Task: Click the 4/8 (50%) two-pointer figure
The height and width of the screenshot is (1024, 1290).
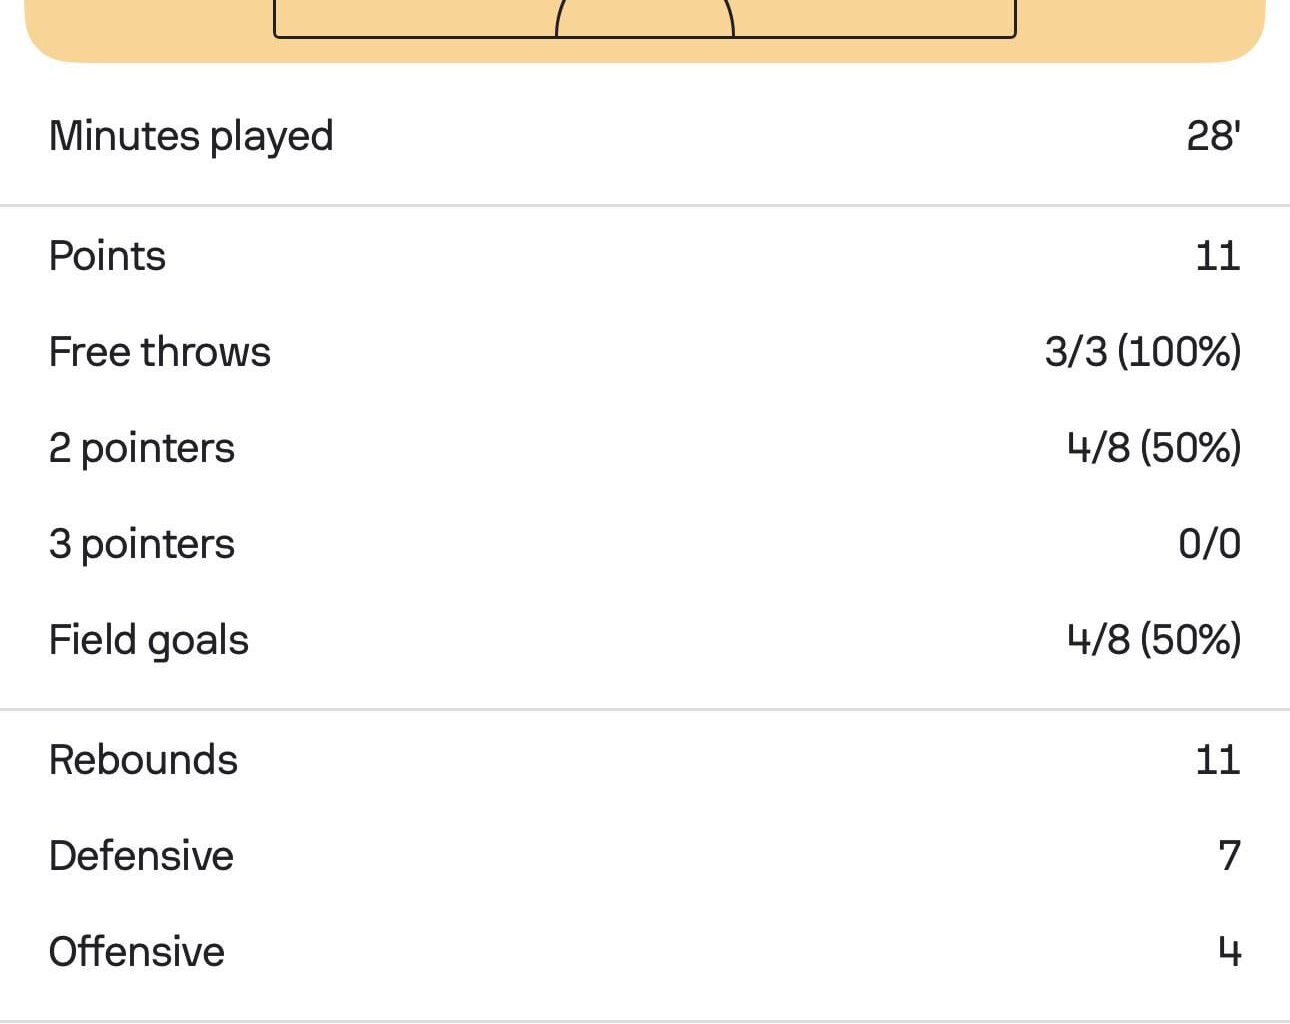Action: [x=1154, y=447]
